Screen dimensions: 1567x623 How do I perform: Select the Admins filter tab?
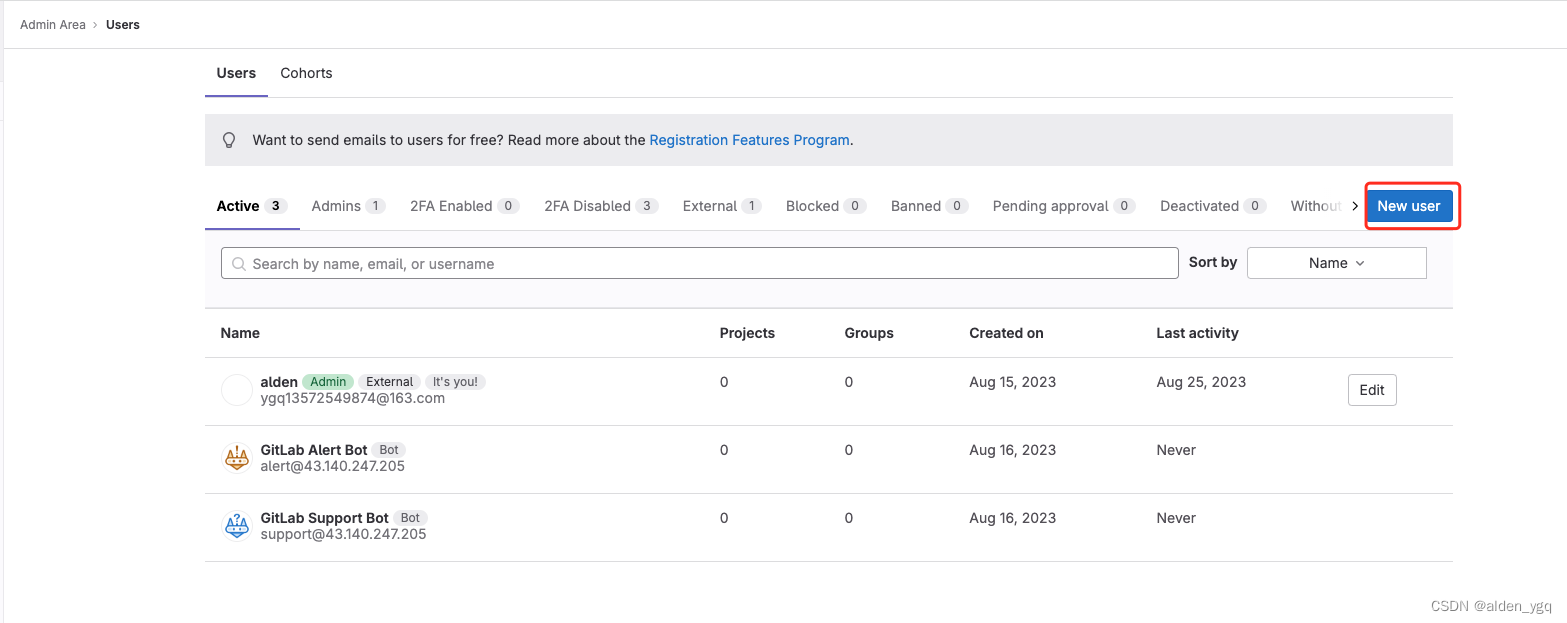pyautogui.click(x=347, y=206)
